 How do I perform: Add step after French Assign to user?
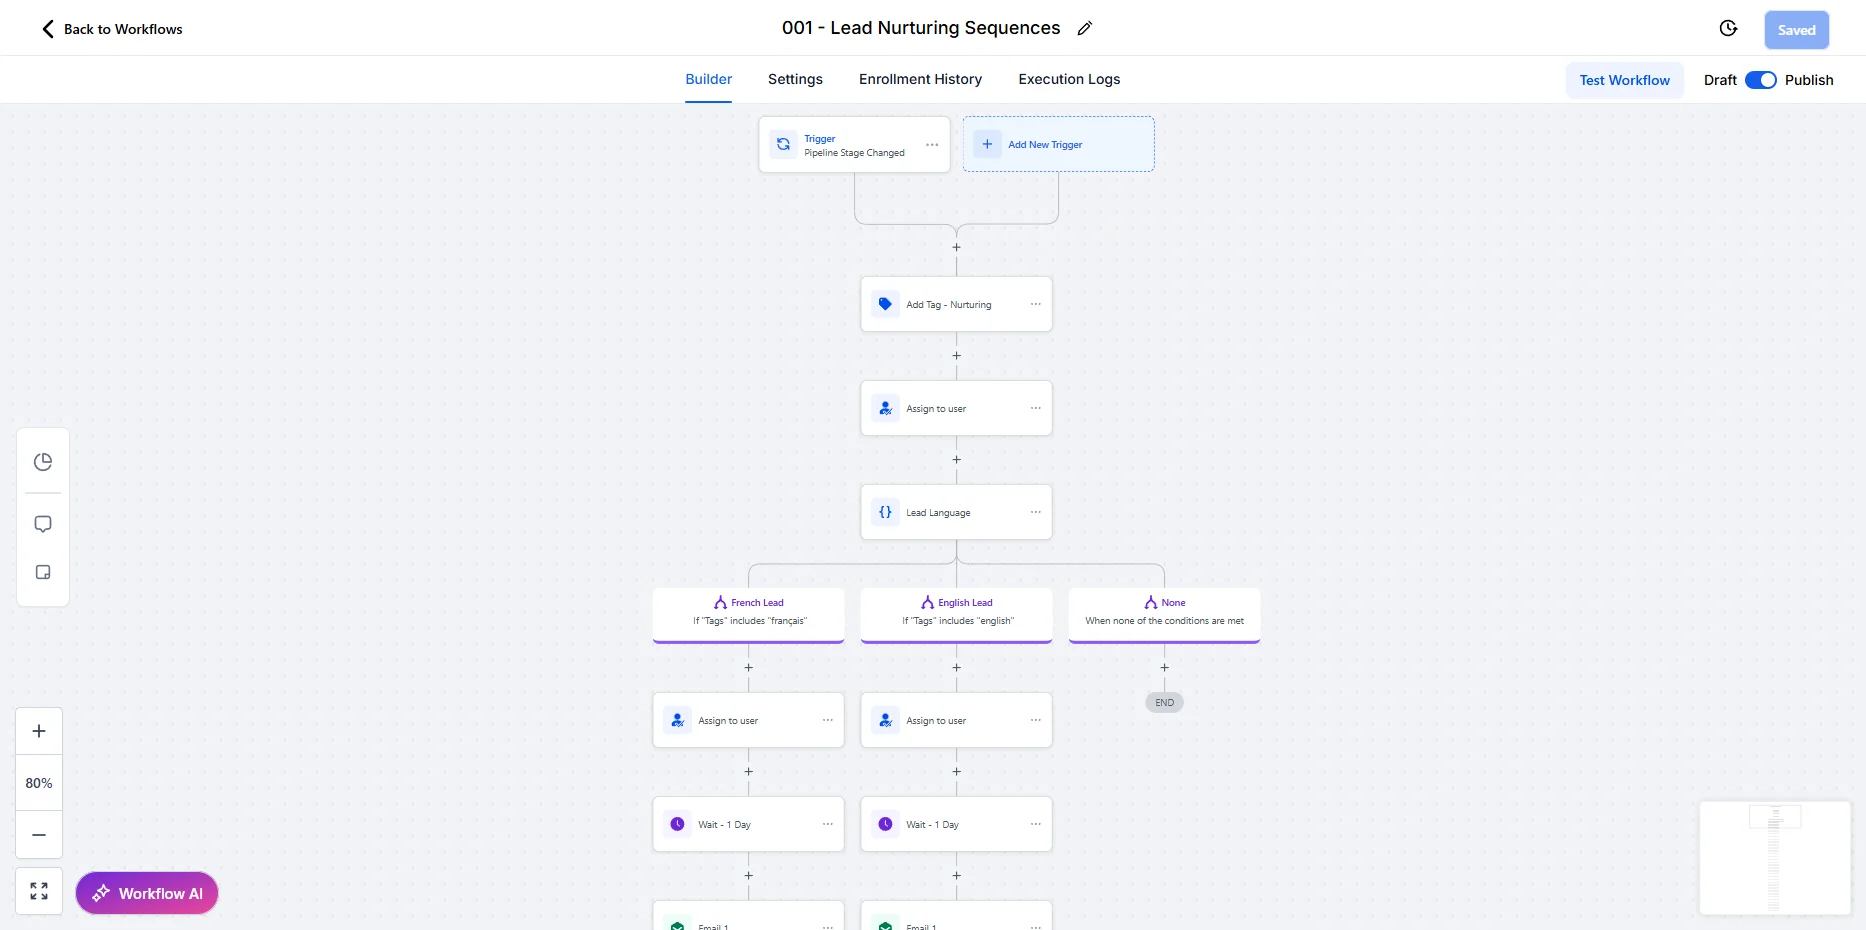748,772
